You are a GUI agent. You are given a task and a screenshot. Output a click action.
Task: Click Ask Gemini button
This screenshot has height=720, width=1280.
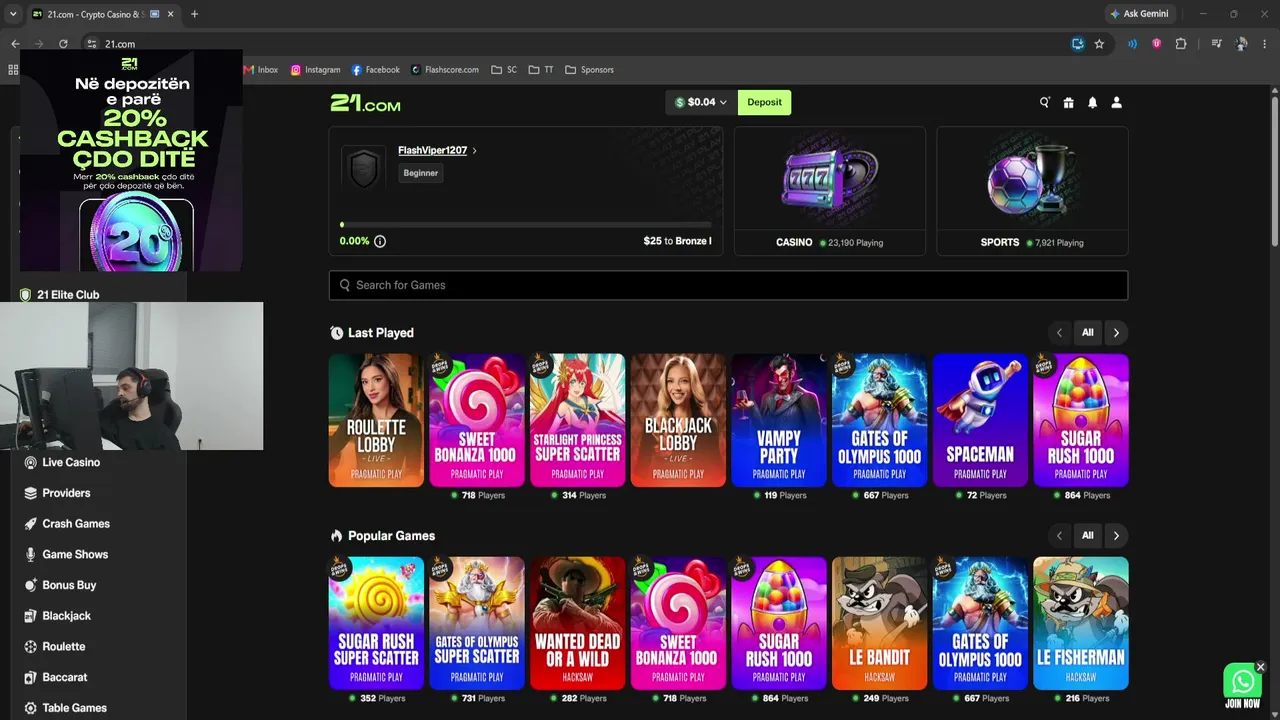[x=1139, y=14]
